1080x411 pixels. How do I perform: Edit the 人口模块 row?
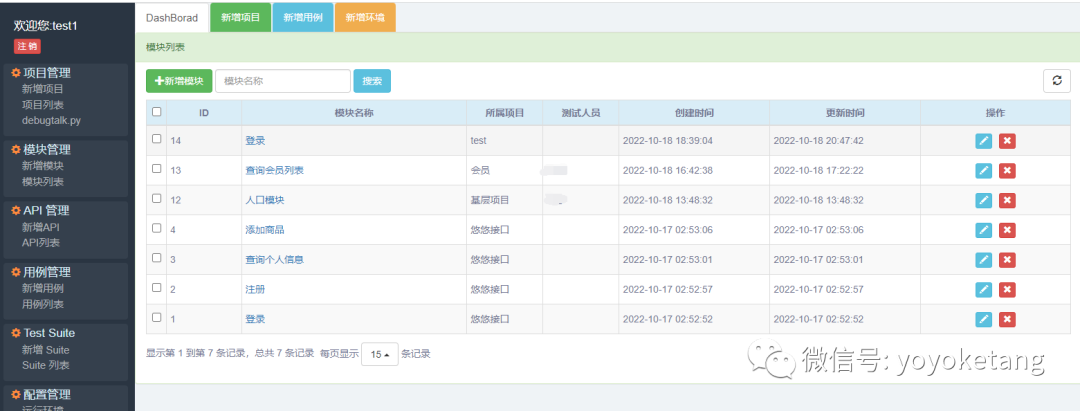pos(984,200)
